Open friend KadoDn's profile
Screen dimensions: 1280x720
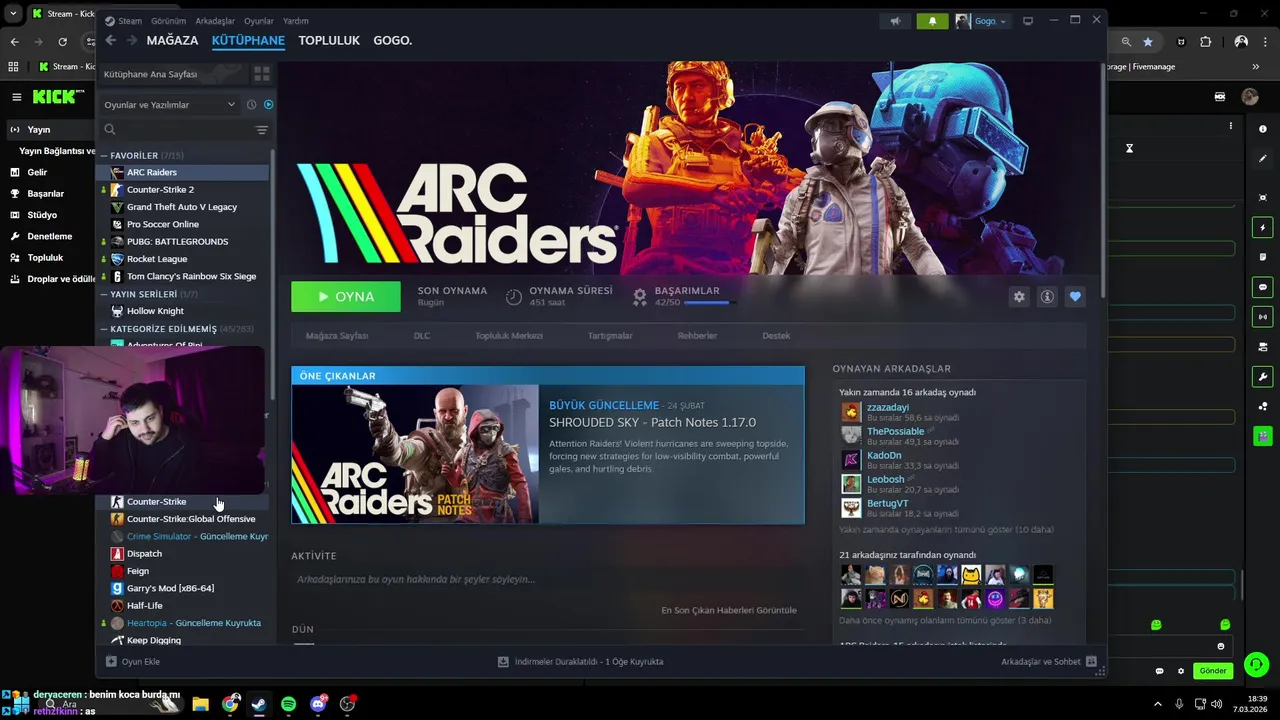tap(884, 456)
